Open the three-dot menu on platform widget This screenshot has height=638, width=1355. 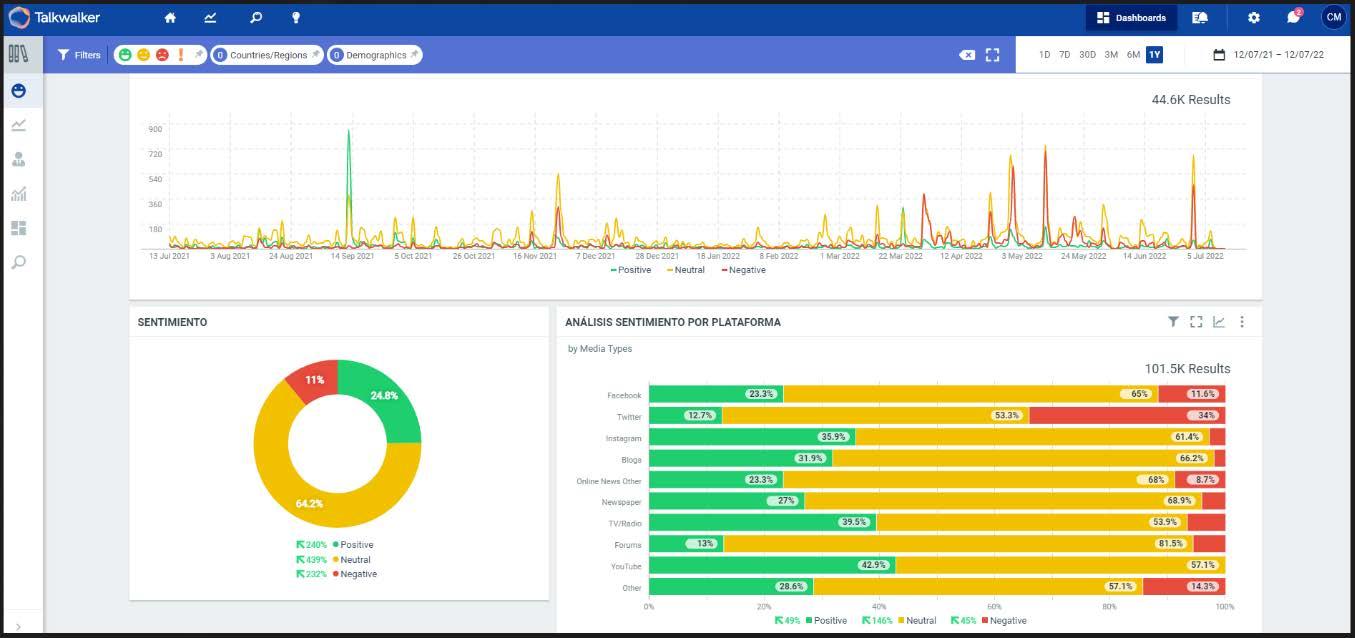1242,322
